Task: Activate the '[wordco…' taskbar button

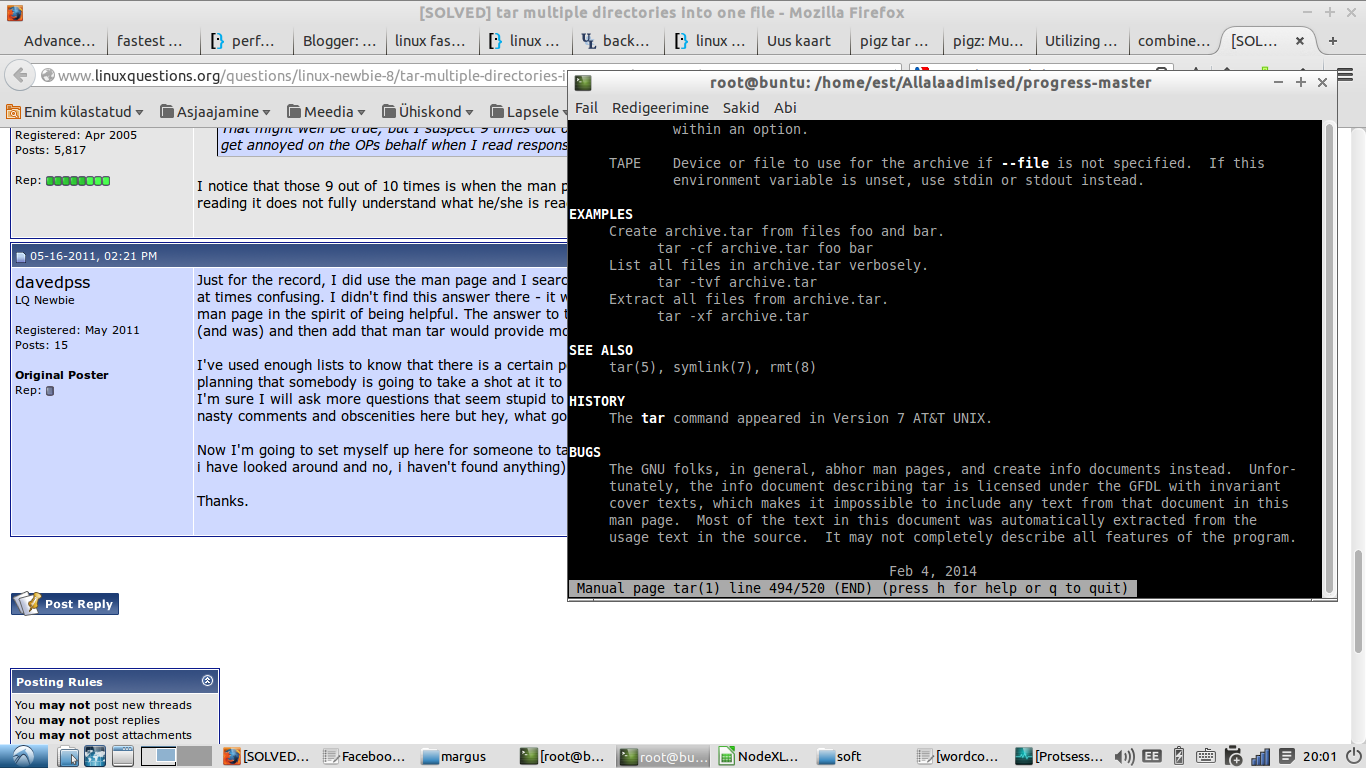Action: pos(960,756)
